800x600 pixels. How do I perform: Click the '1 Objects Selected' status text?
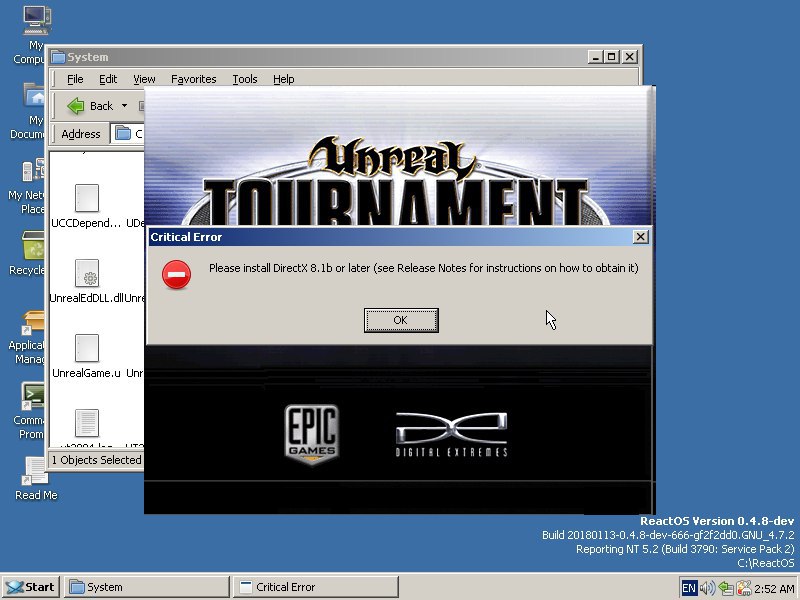click(x=96, y=460)
